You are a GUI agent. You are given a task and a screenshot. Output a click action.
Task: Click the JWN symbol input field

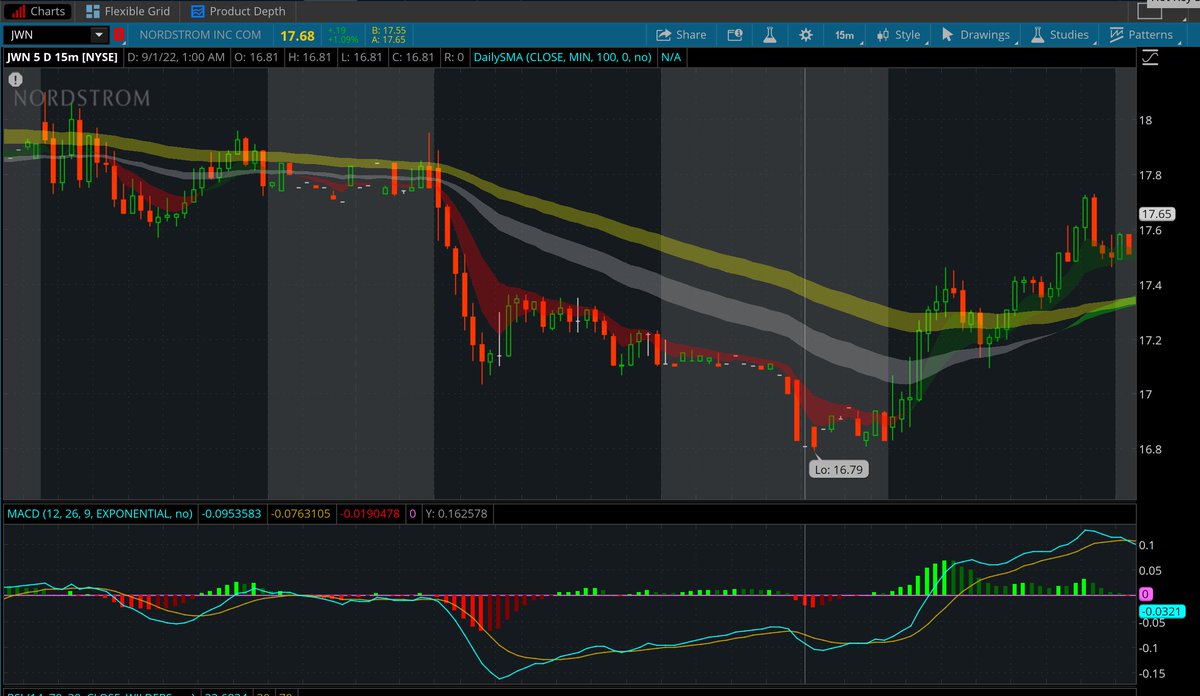point(48,35)
